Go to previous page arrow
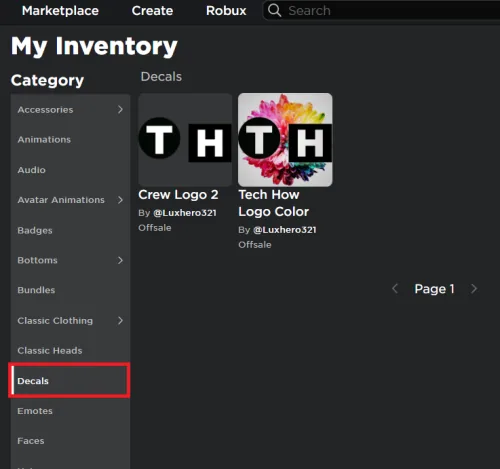Viewport: 500px width, 469px height. coord(395,289)
